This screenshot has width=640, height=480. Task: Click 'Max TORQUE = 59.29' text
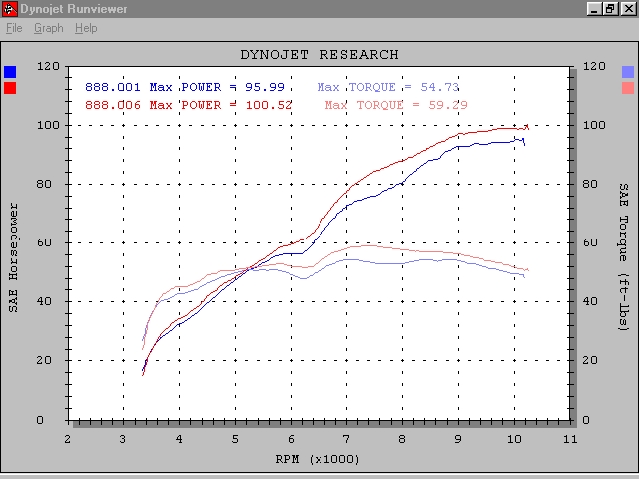396,105
